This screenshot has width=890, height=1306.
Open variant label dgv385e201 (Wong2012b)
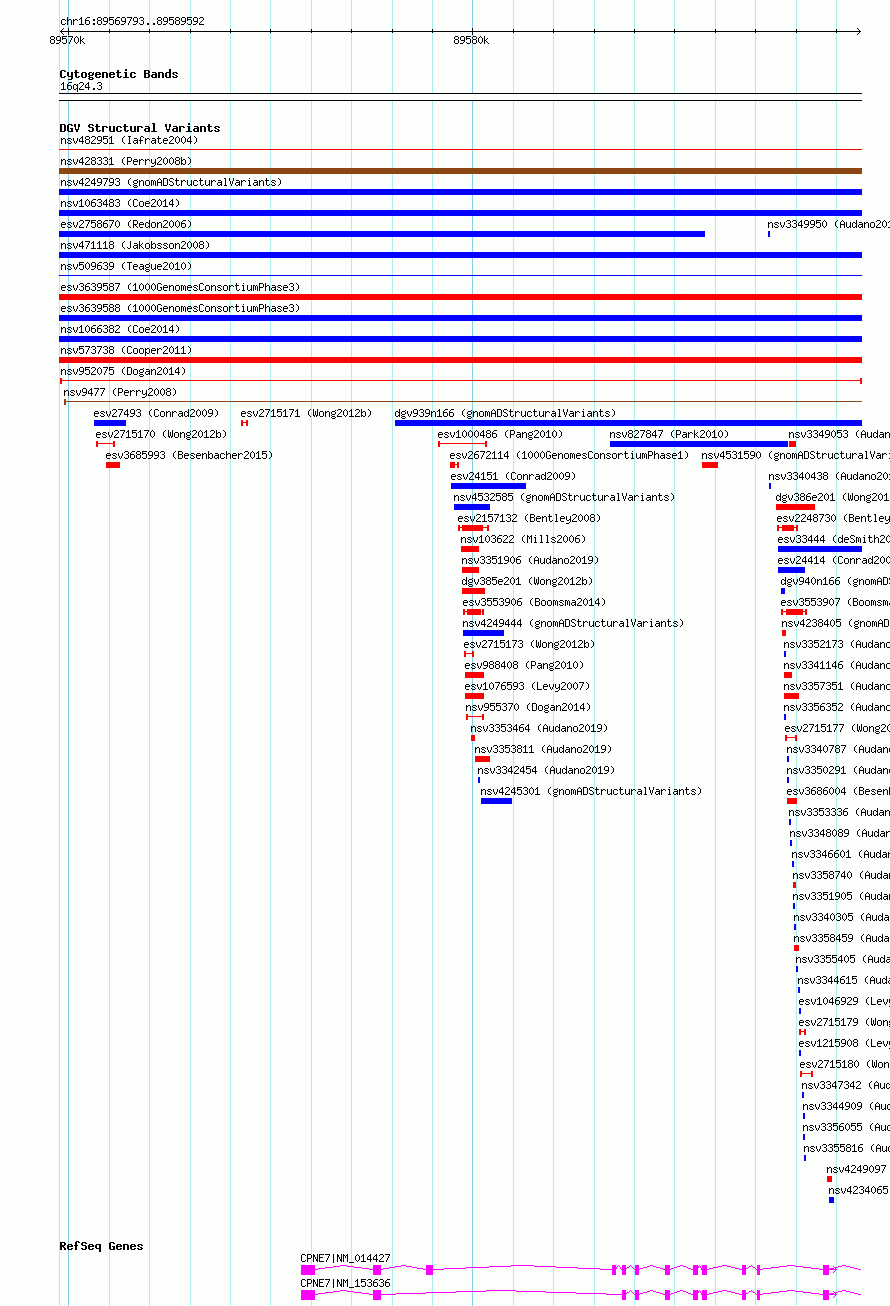click(527, 581)
